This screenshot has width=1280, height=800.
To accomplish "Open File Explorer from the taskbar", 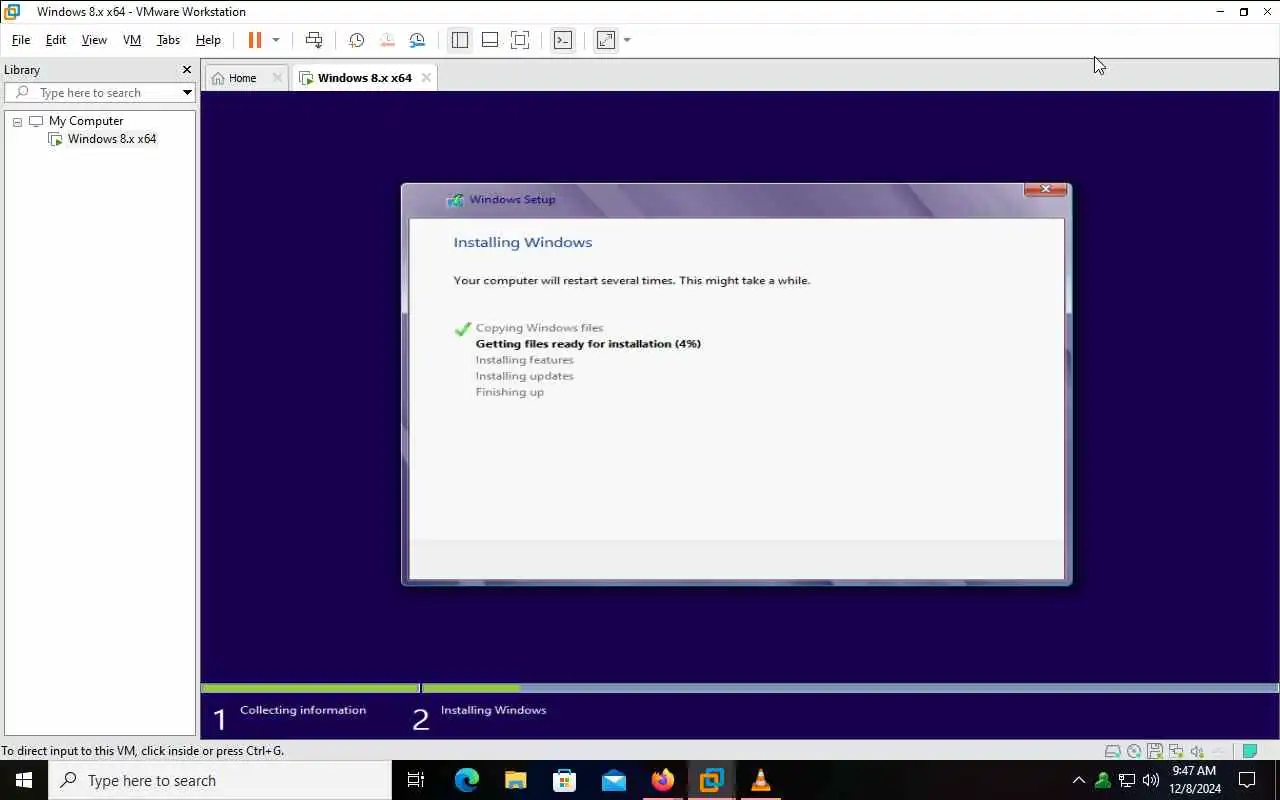I will pos(515,780).
